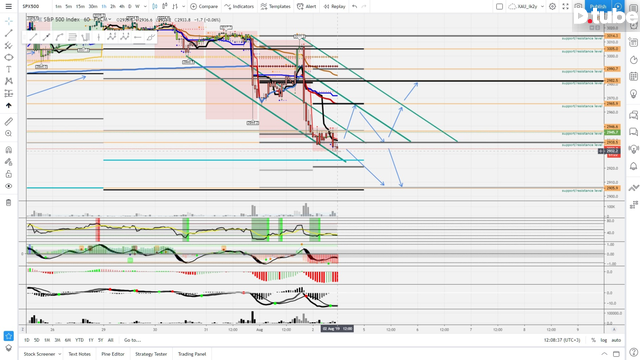Select the Text annotation tool
The image size is (640, 360).
point(9,69)
